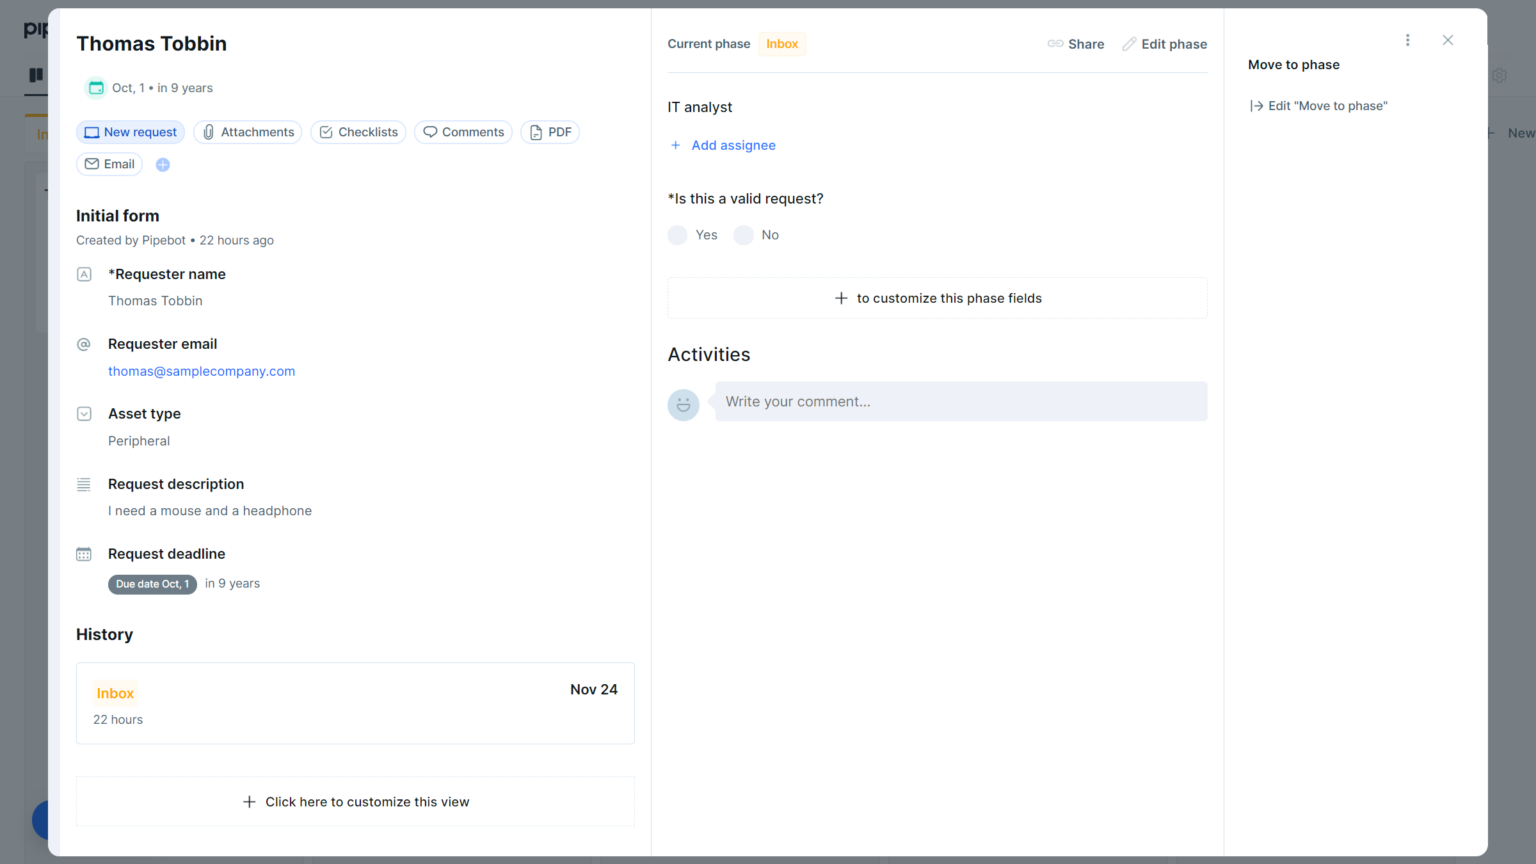Switch to the Comments tab
1536x864 pixels.
[463, 131]
